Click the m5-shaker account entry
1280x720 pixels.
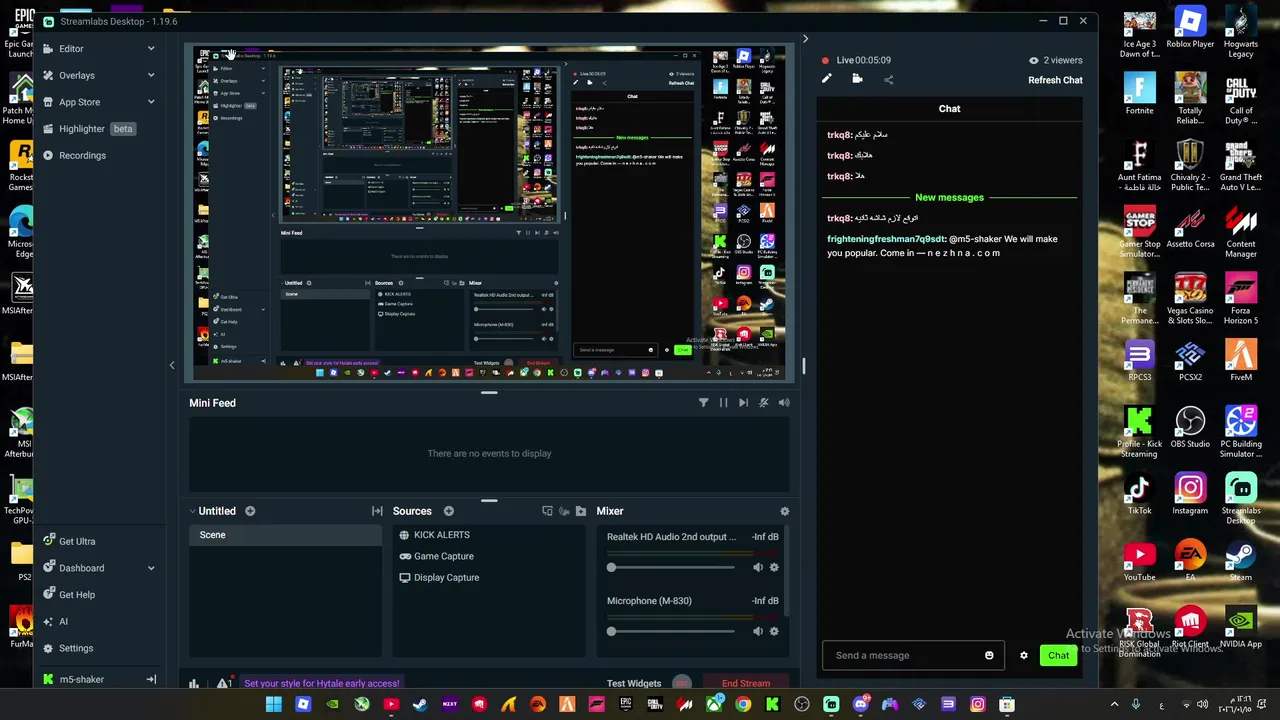pos(81,679)
